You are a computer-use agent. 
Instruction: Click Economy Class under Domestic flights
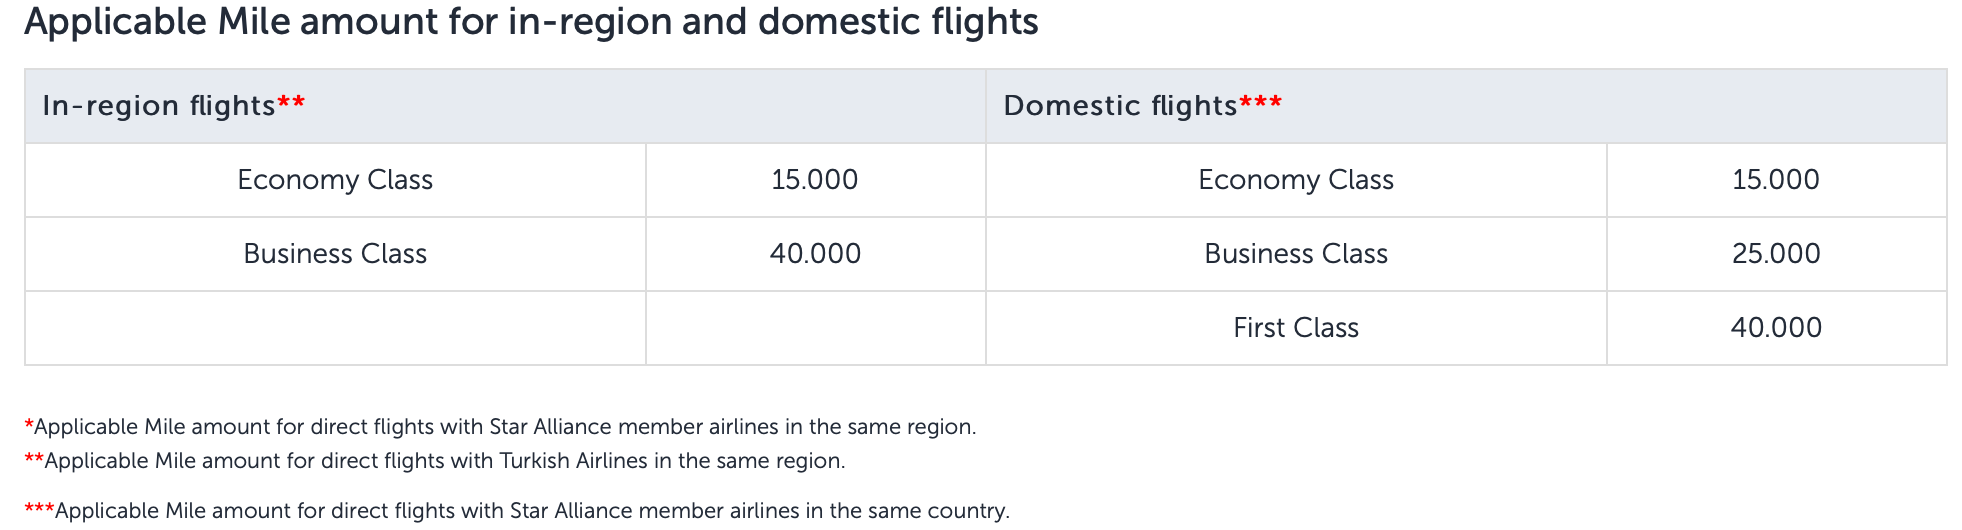(x=1296, y=180)
